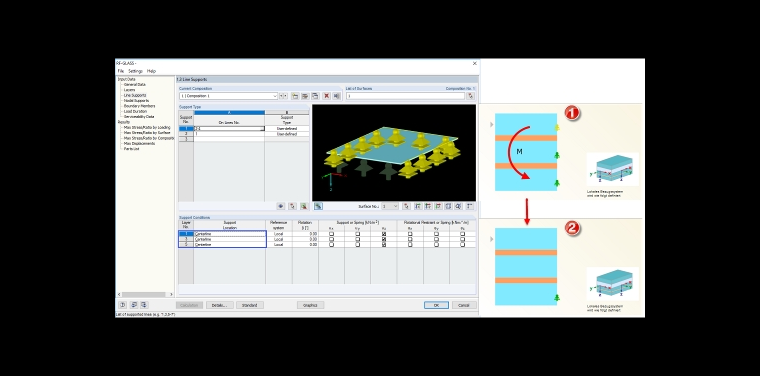
Task: Toggle the ux checkbox for layer 1
Action: 332,234
